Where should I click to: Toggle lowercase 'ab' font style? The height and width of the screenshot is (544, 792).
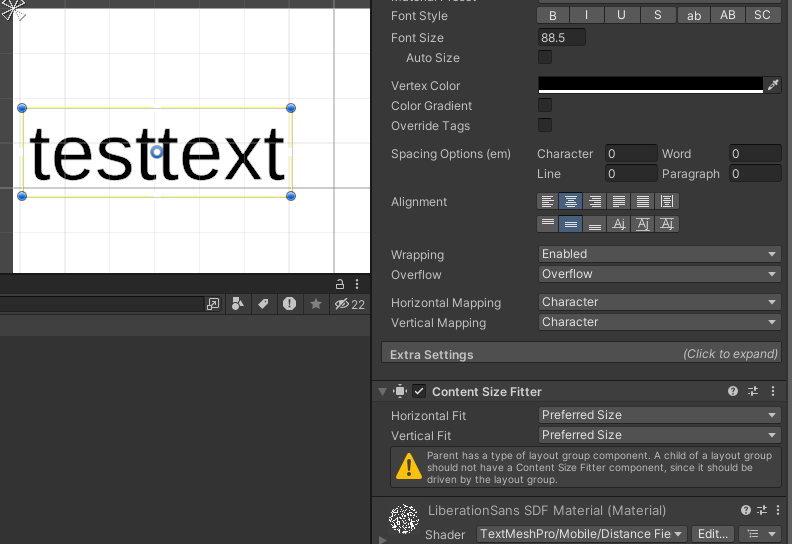pos(694,16)
